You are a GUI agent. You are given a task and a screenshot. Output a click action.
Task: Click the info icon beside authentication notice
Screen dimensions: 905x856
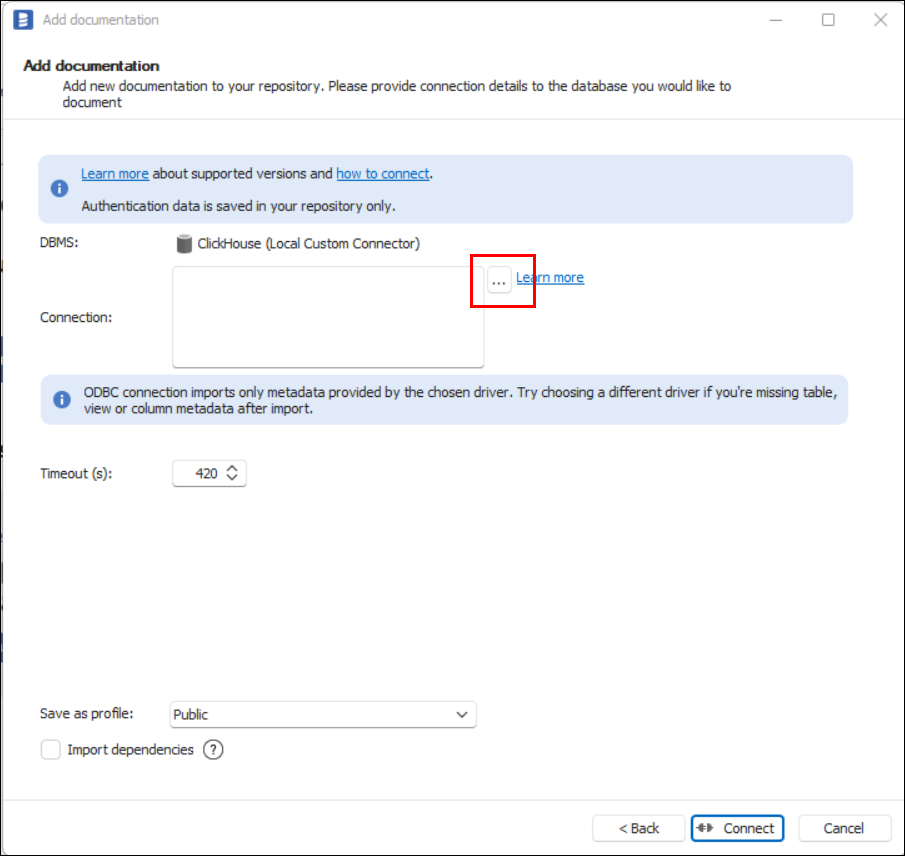tap(61, 188)
